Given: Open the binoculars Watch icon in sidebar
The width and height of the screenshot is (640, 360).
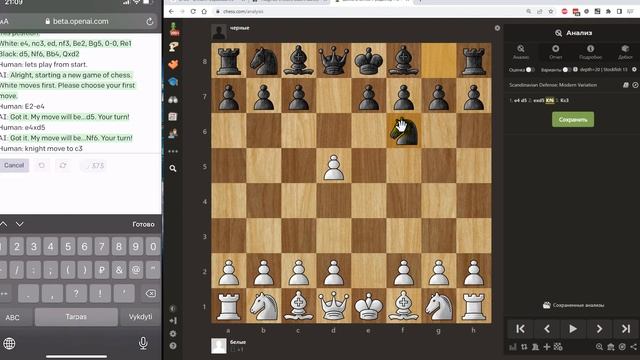Looking at the screenshot, I should point(173,100).
